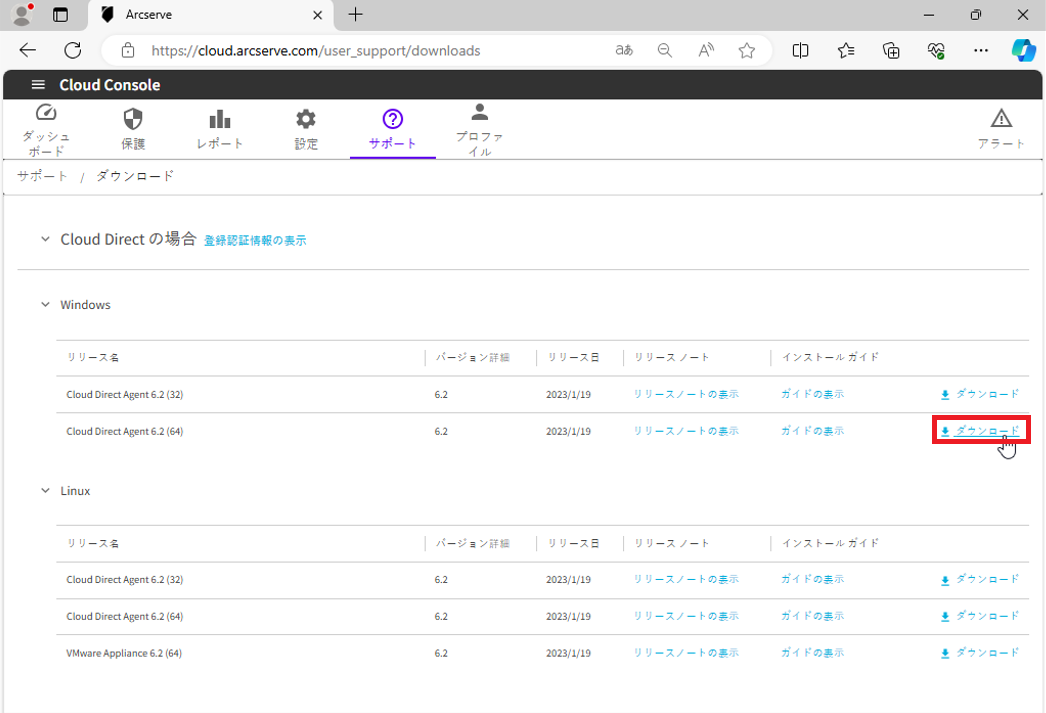Show the アラート warning triangle icon
The image size is (1046, 713).
(1001, 119)
